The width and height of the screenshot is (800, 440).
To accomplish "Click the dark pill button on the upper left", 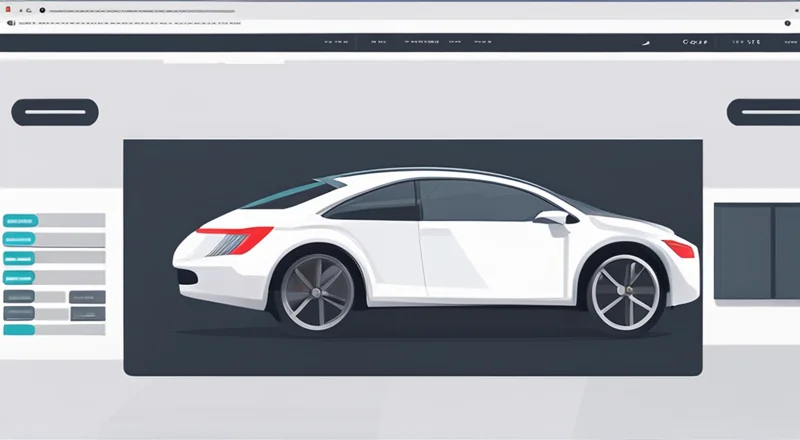I will [55, 112].
